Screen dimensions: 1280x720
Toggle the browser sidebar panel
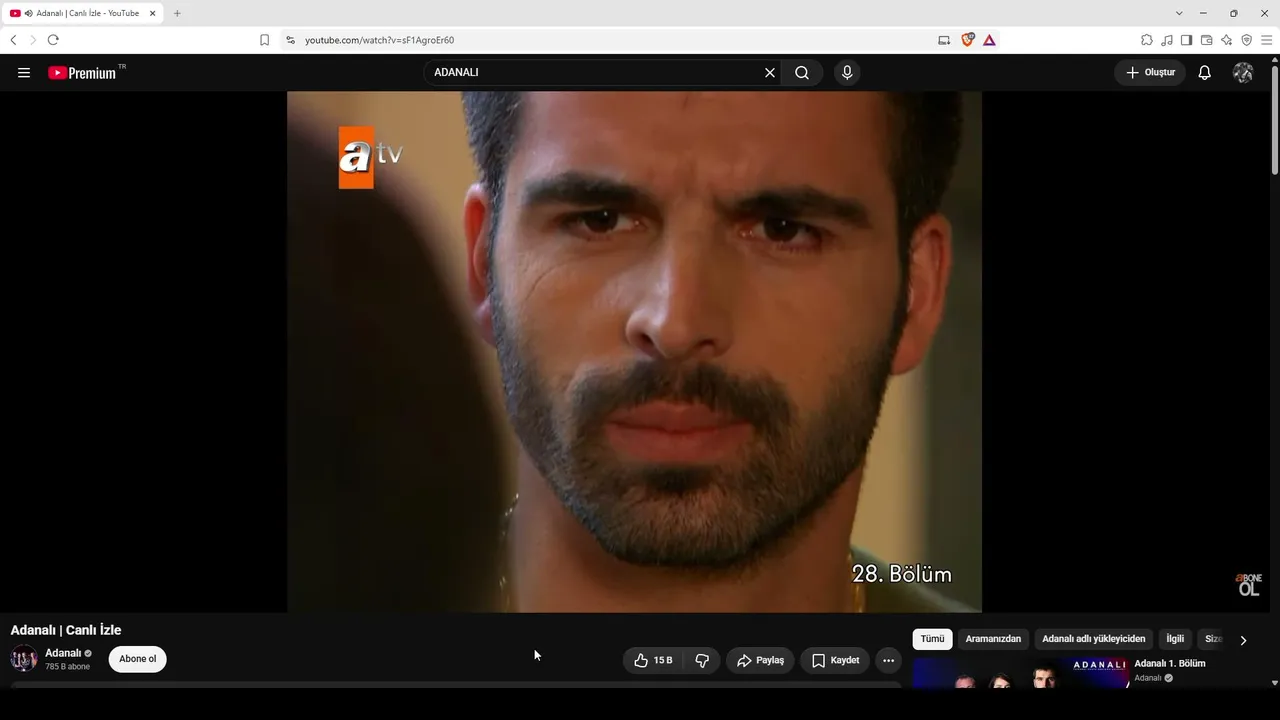(1186, 40)
